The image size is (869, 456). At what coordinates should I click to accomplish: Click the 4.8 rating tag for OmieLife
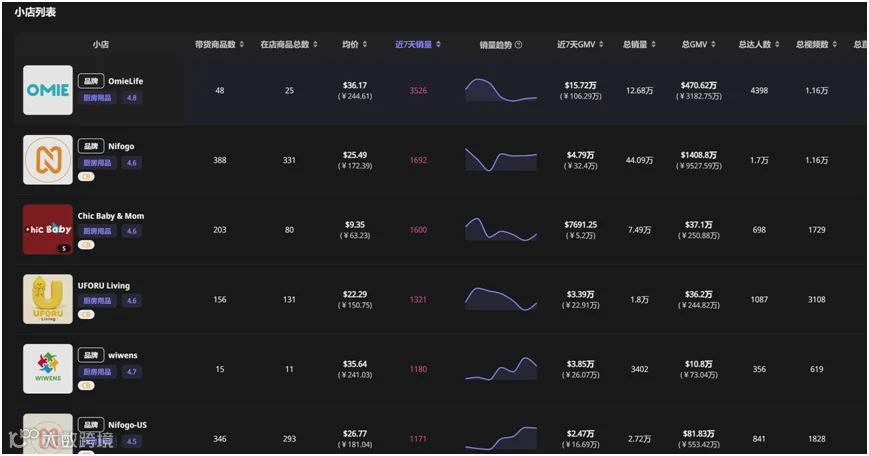click(131, 98)
